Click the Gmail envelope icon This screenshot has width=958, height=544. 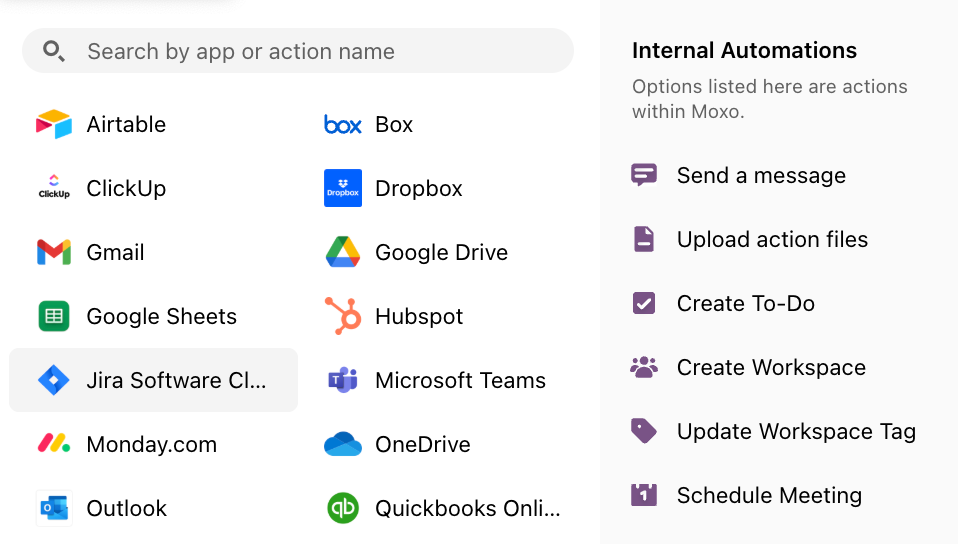pos(54,252)
